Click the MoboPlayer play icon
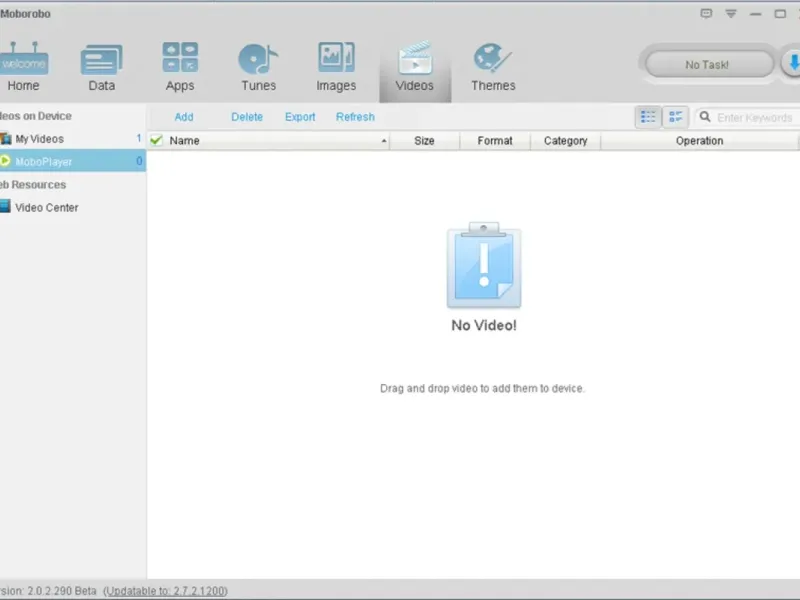 pos(5,161)
